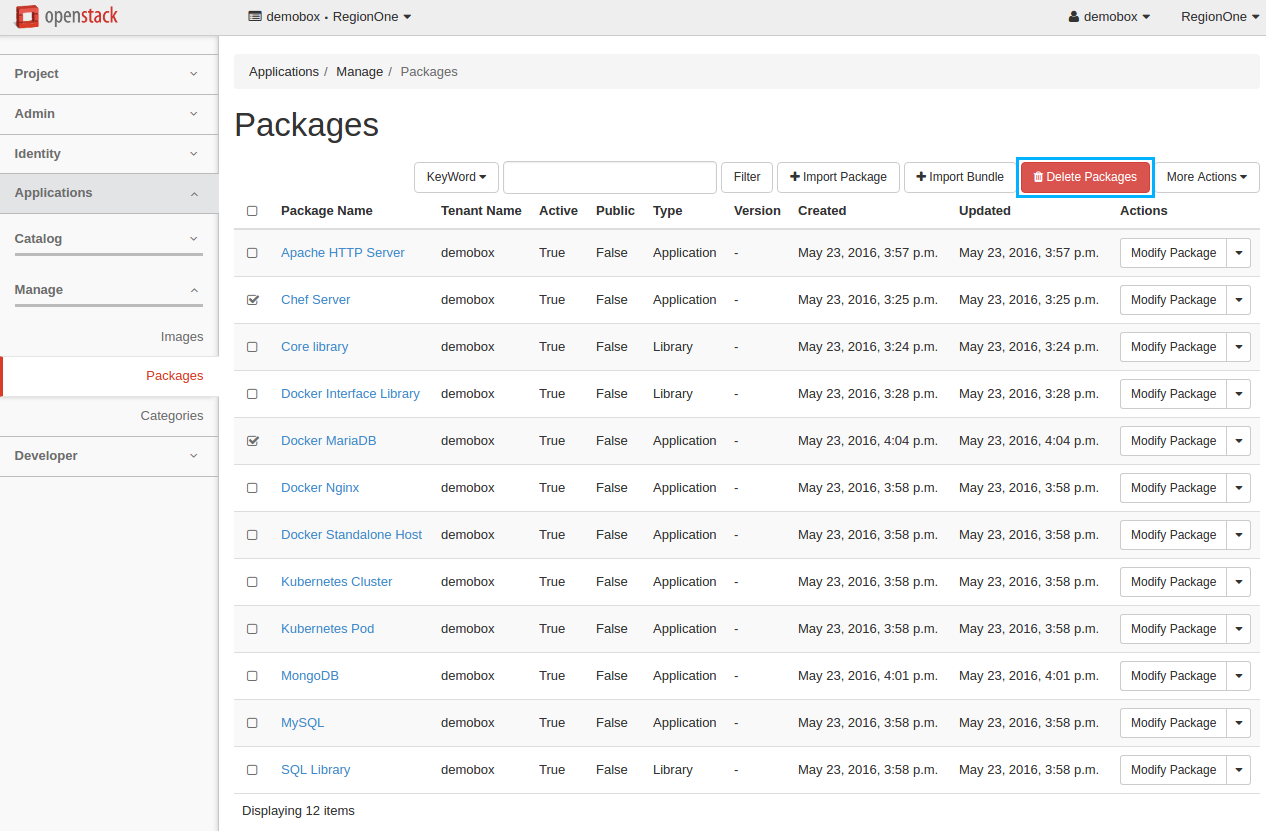The image size is (1266, 831).
Task: Switch to the Images page in Manage
Action: pyautogui.click(x=182, y=336)
